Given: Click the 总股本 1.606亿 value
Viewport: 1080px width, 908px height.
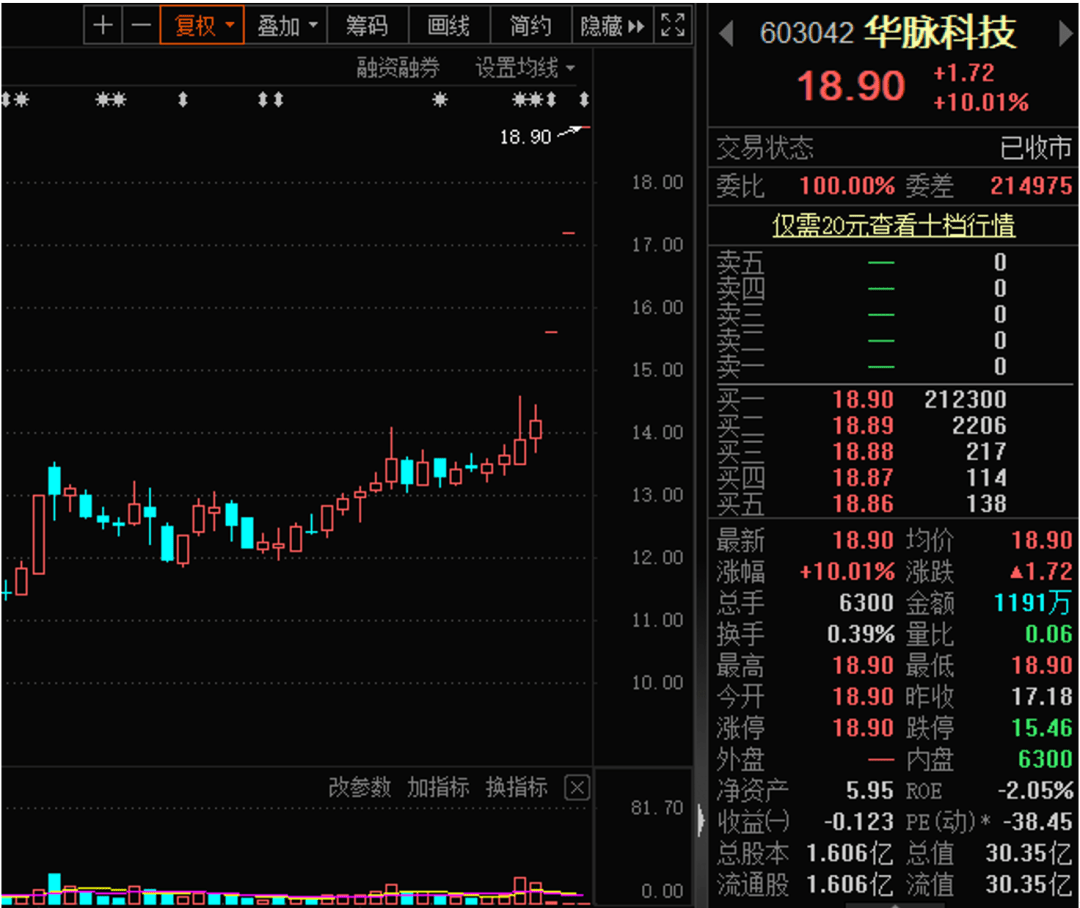Looking at the screenshot, I should 850,854.
